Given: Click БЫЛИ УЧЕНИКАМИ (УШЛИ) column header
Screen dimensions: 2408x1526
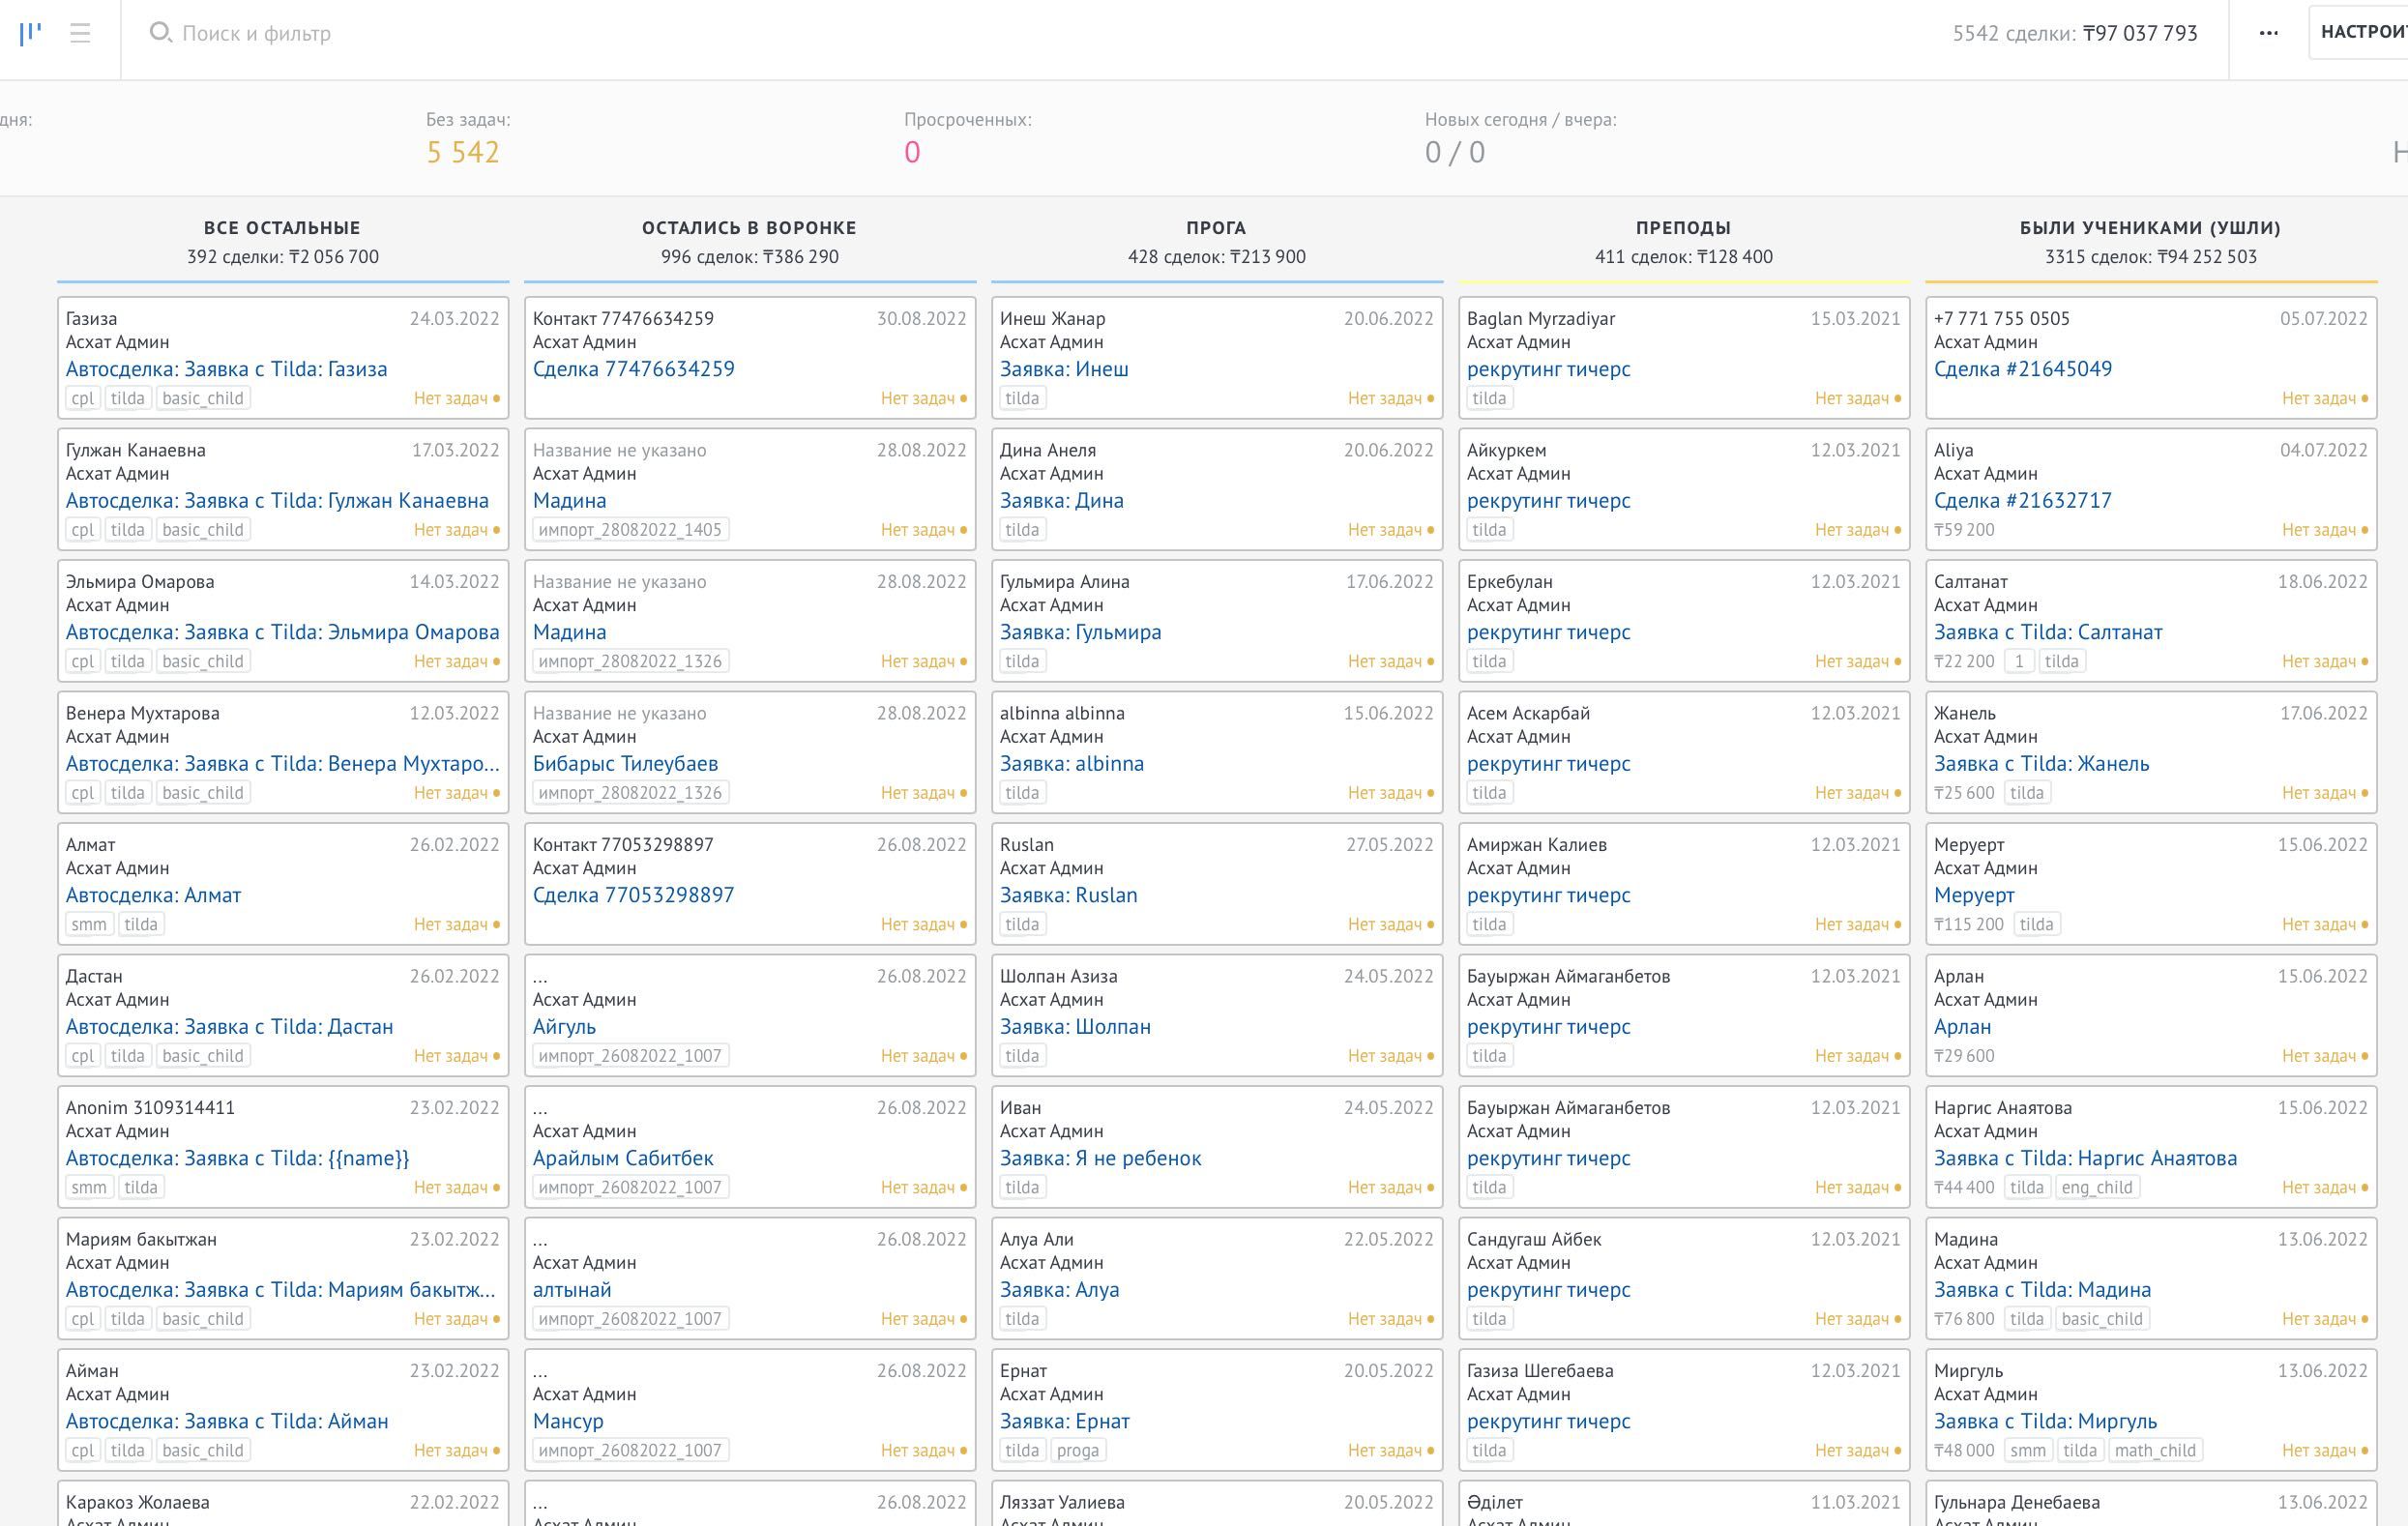Looking at the screenshot, I should click(x=2150, y=228).
